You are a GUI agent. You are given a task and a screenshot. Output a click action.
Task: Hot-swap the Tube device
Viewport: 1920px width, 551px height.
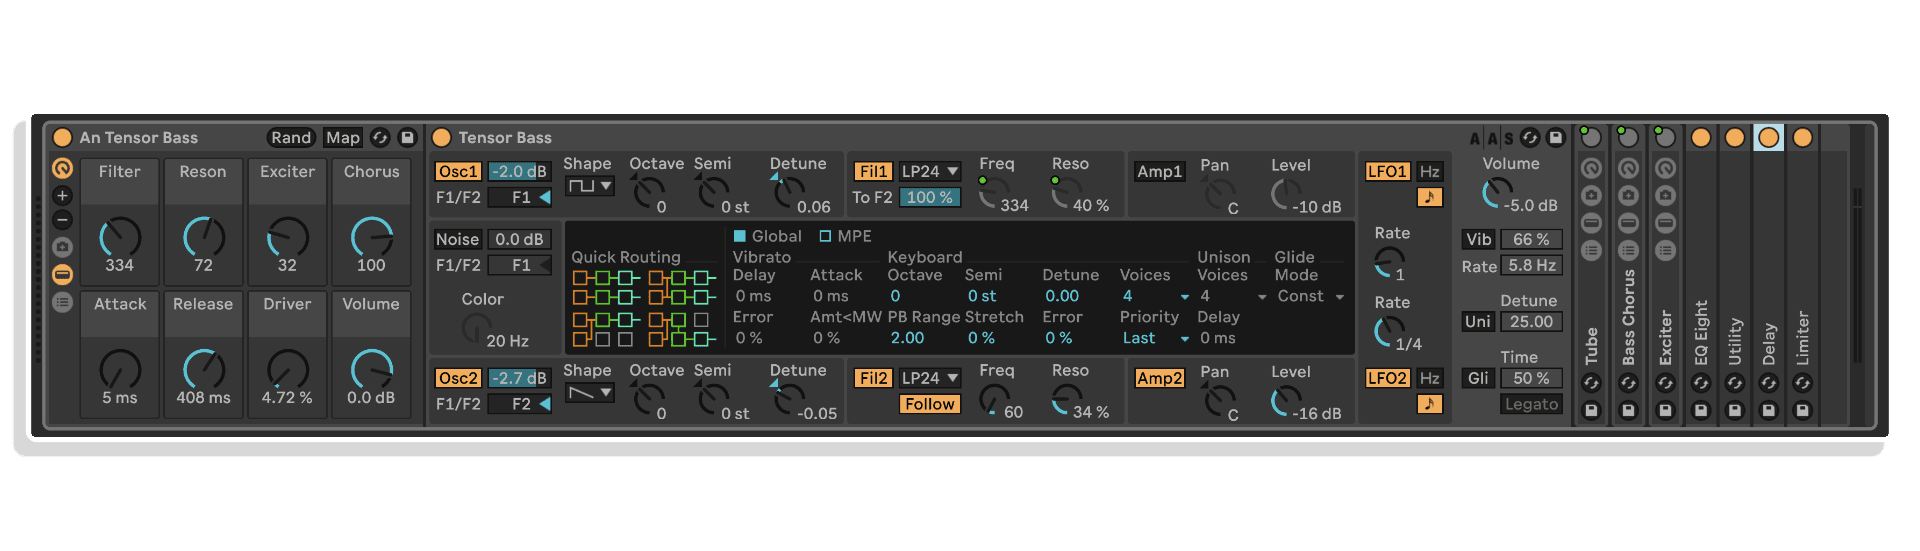[x=1591, y=383]
